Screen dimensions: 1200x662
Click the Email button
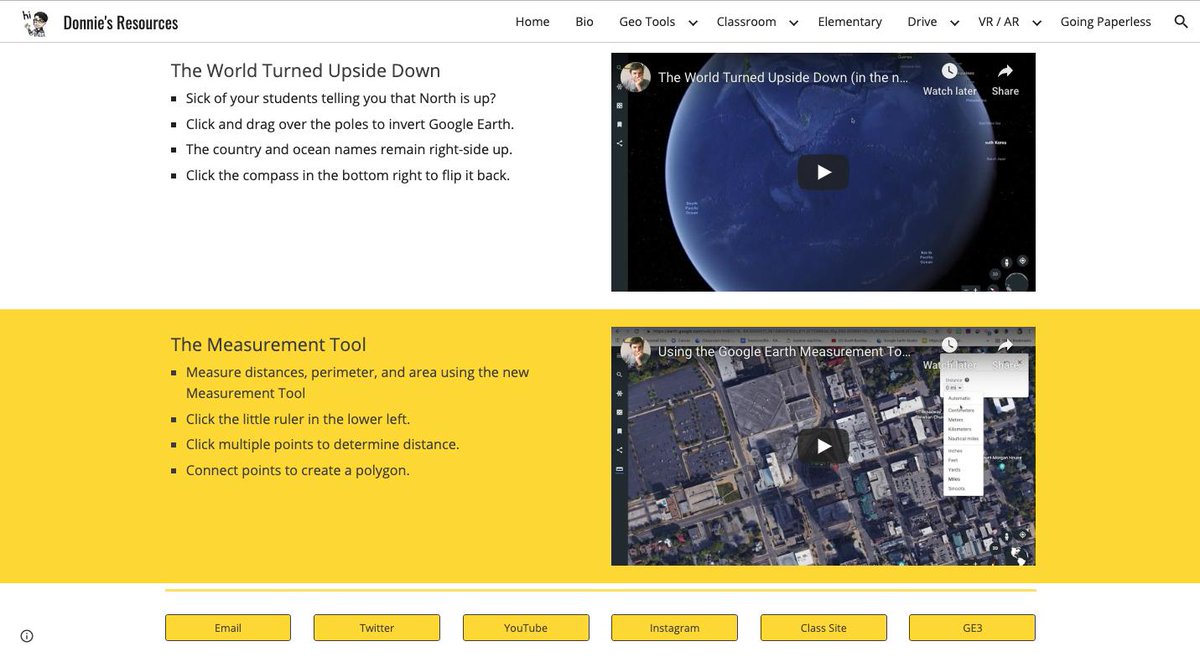(x=228, y=628)
